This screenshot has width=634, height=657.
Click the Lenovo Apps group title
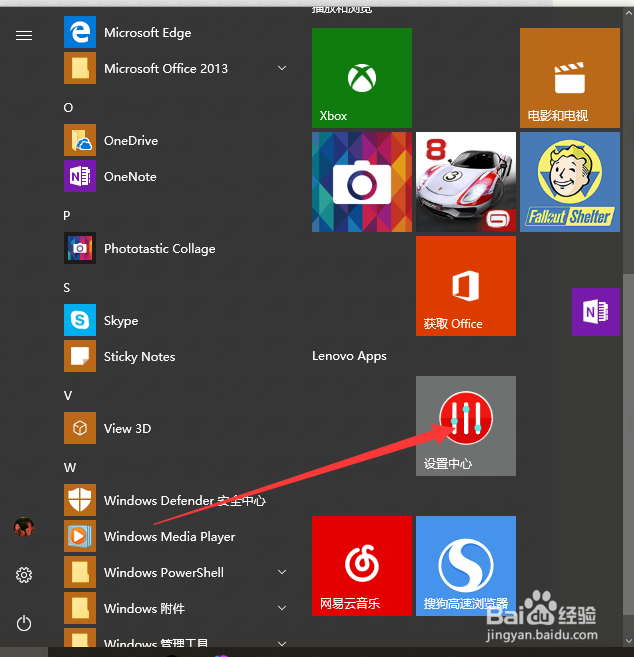click(349, 356)
